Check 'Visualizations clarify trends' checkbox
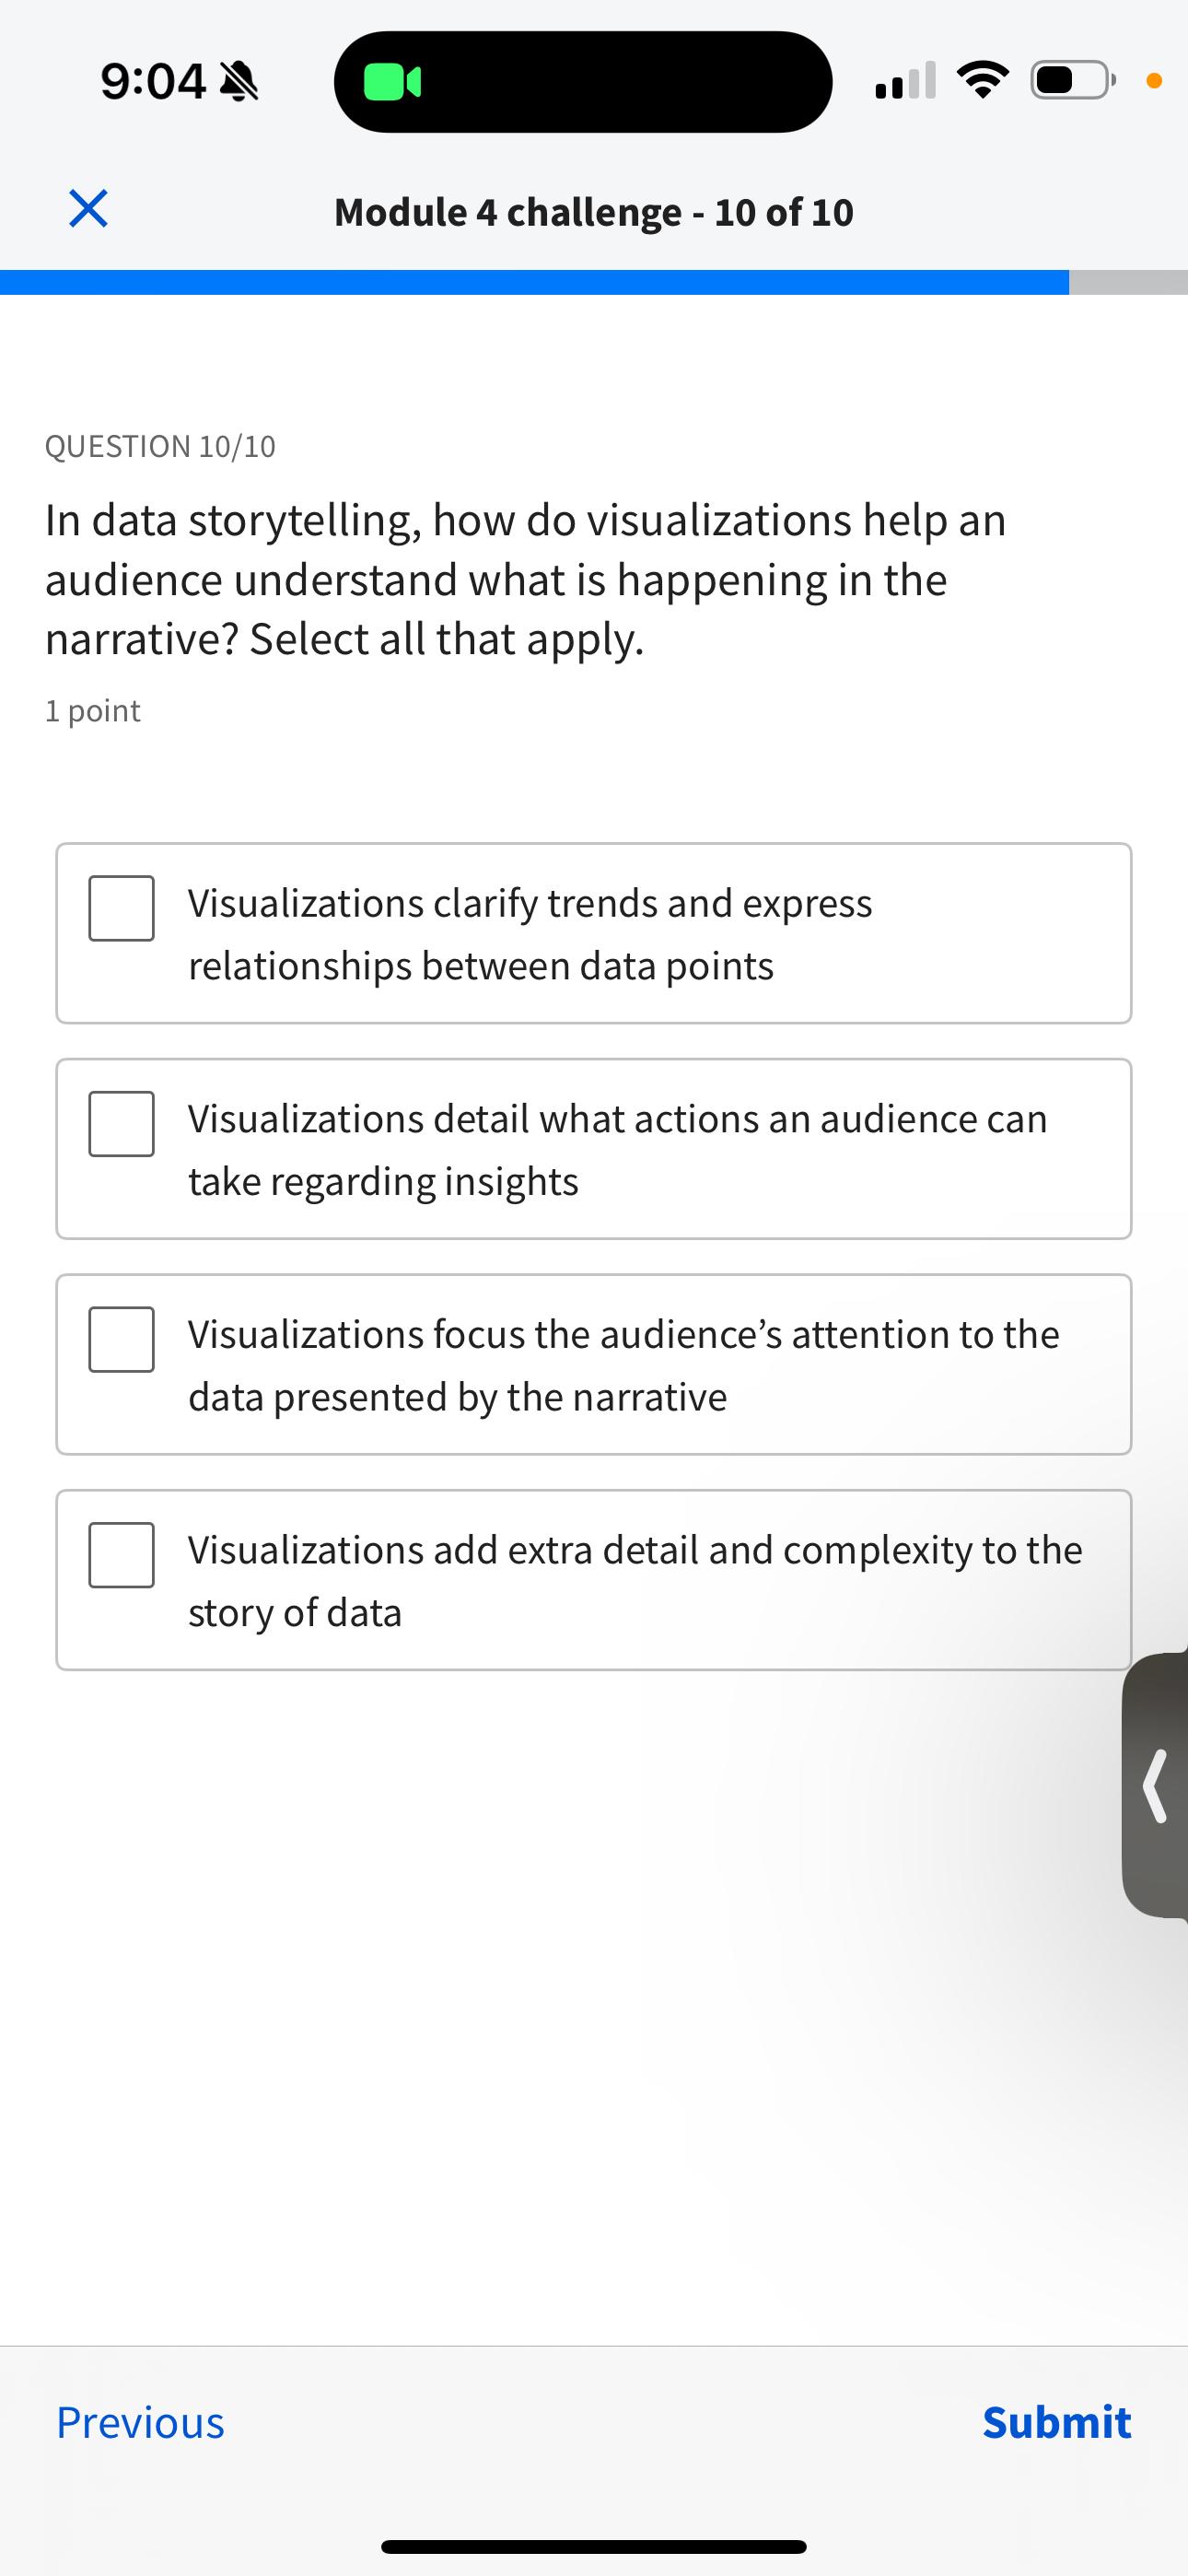The image size is (1188, 2576). tap(121, 908)
